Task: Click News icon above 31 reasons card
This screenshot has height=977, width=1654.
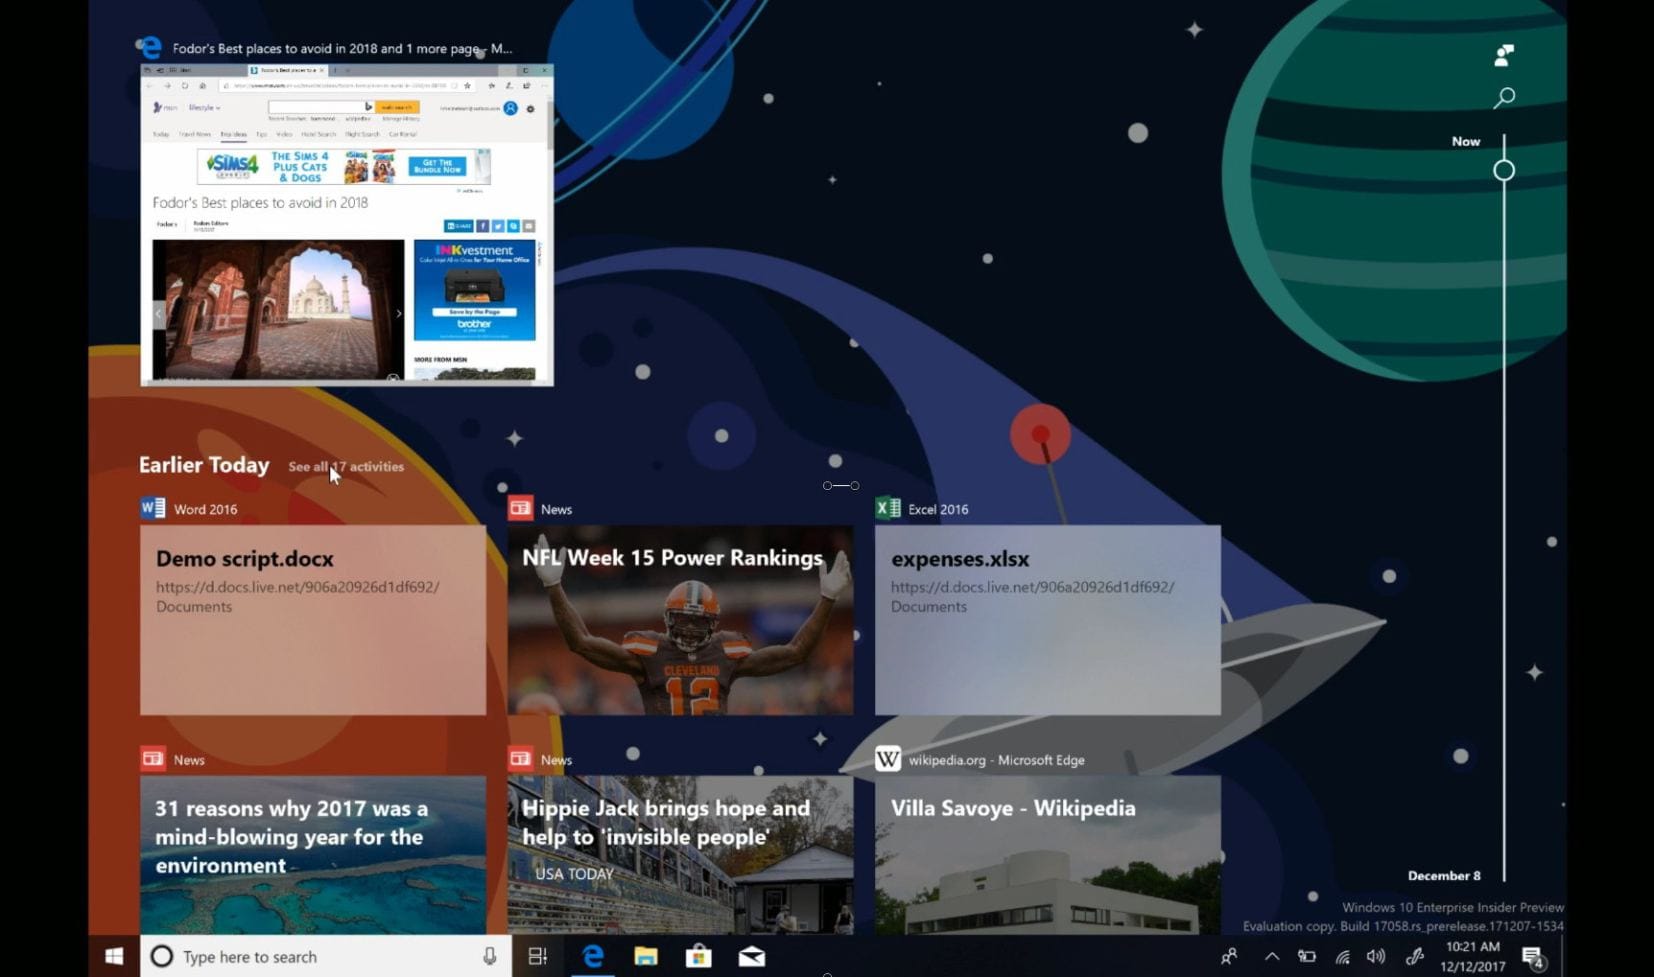Action: [x=153, y=759]
